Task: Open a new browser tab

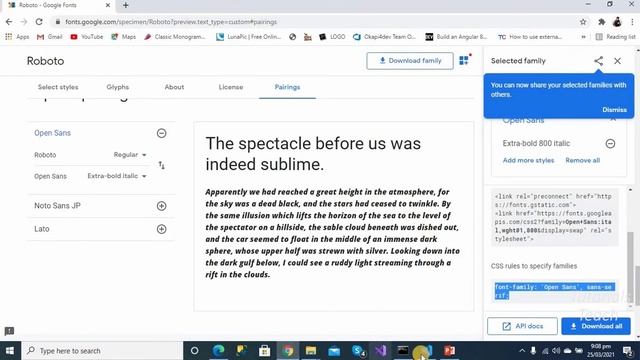Action: click(x=126, y=5)
